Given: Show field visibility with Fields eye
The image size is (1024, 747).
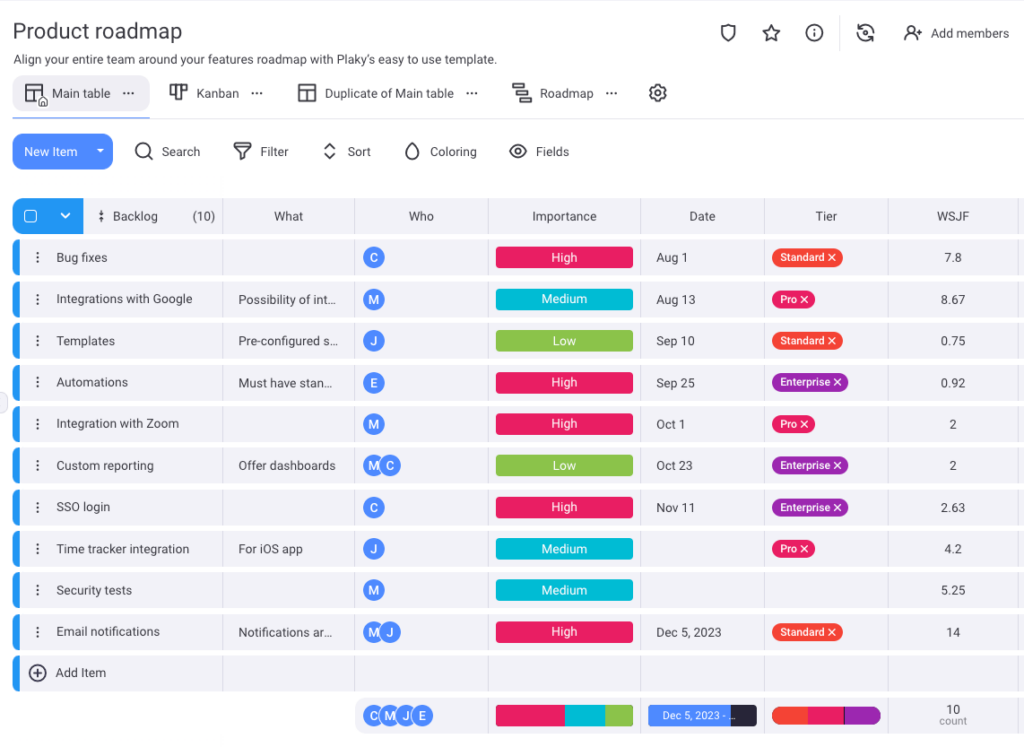Looking at the screenshot, I should (x=539, y=152).
